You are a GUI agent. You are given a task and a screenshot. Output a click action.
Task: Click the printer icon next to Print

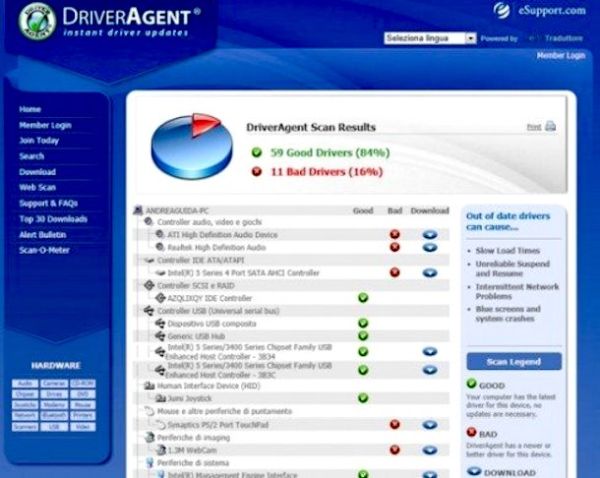pyautogui.click(x=550, y=127)
